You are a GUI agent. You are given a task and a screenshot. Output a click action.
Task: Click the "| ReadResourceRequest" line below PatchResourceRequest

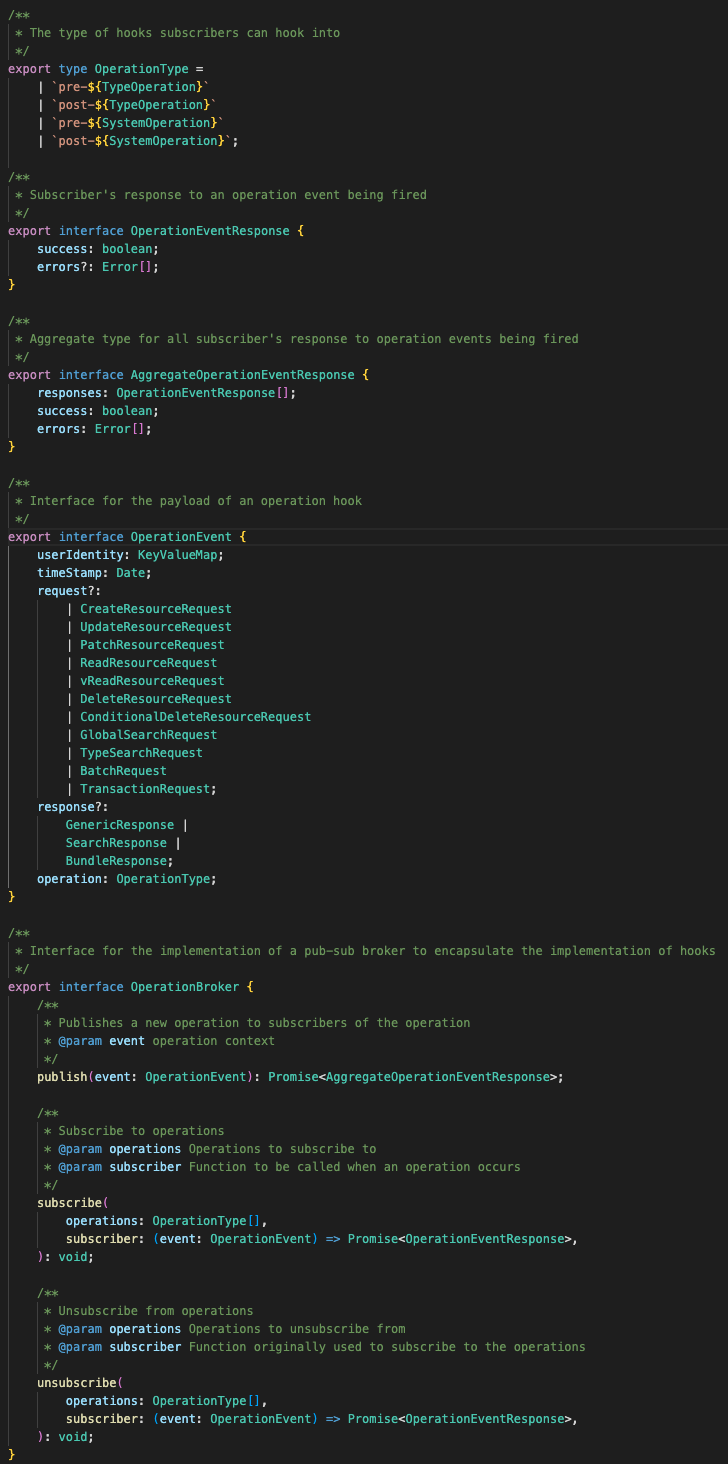pos(141,663)
